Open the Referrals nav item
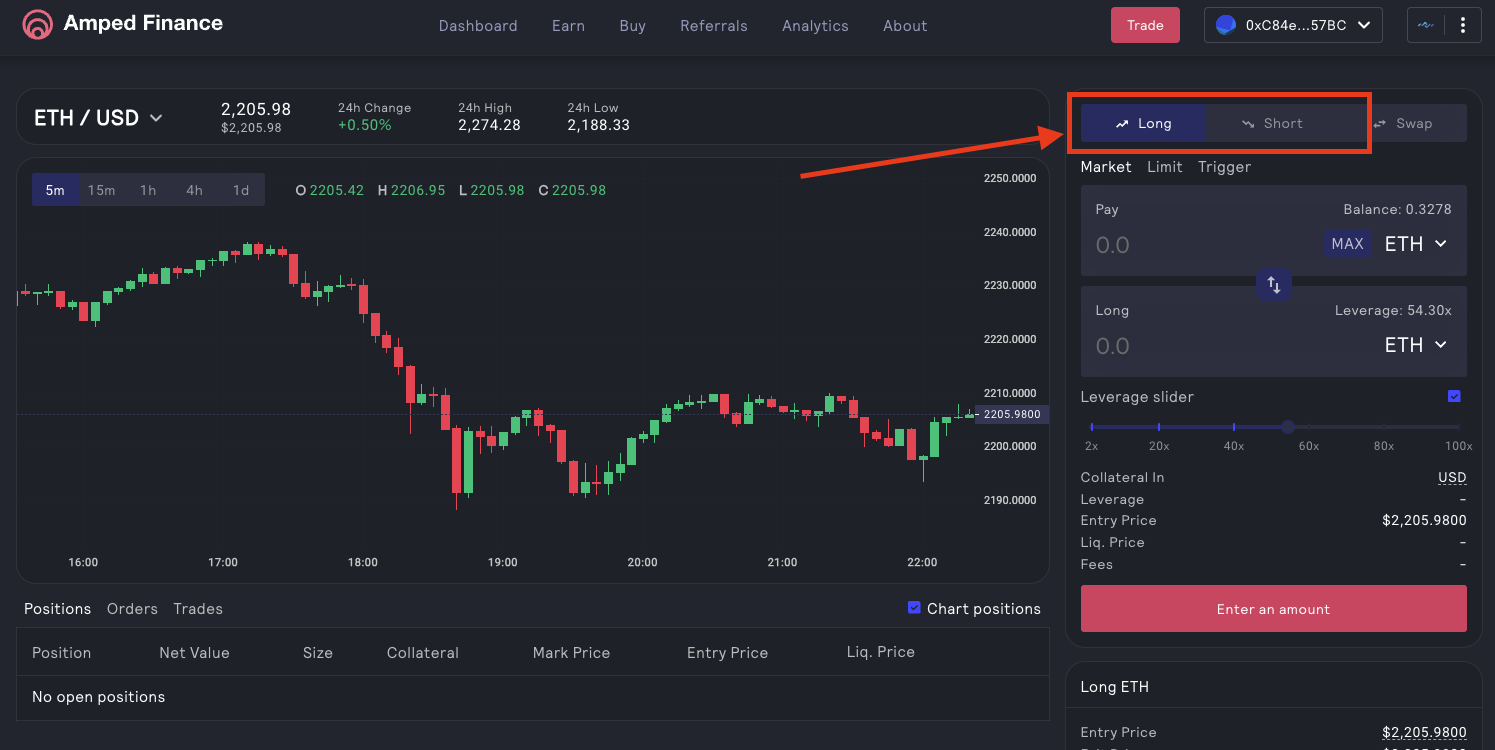Image resolution: width=1495 pixels, height=750 pixels. point(714,26)
